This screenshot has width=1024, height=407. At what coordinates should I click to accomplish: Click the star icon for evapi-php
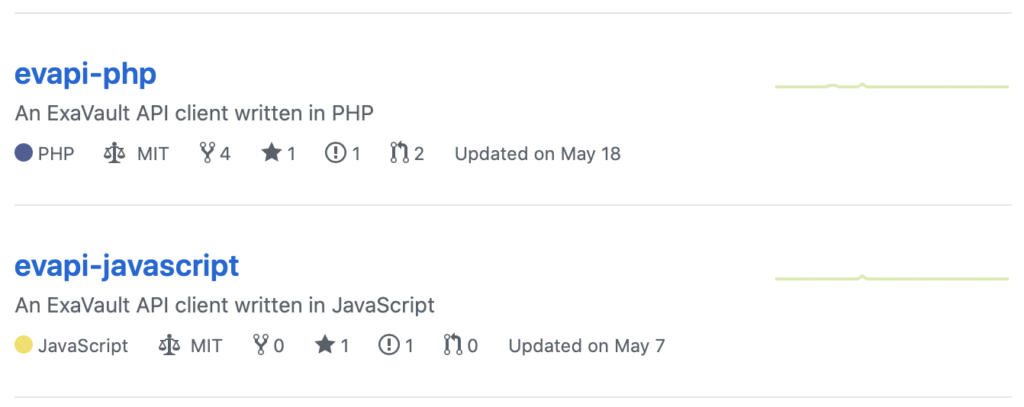[x=272, y=154]
